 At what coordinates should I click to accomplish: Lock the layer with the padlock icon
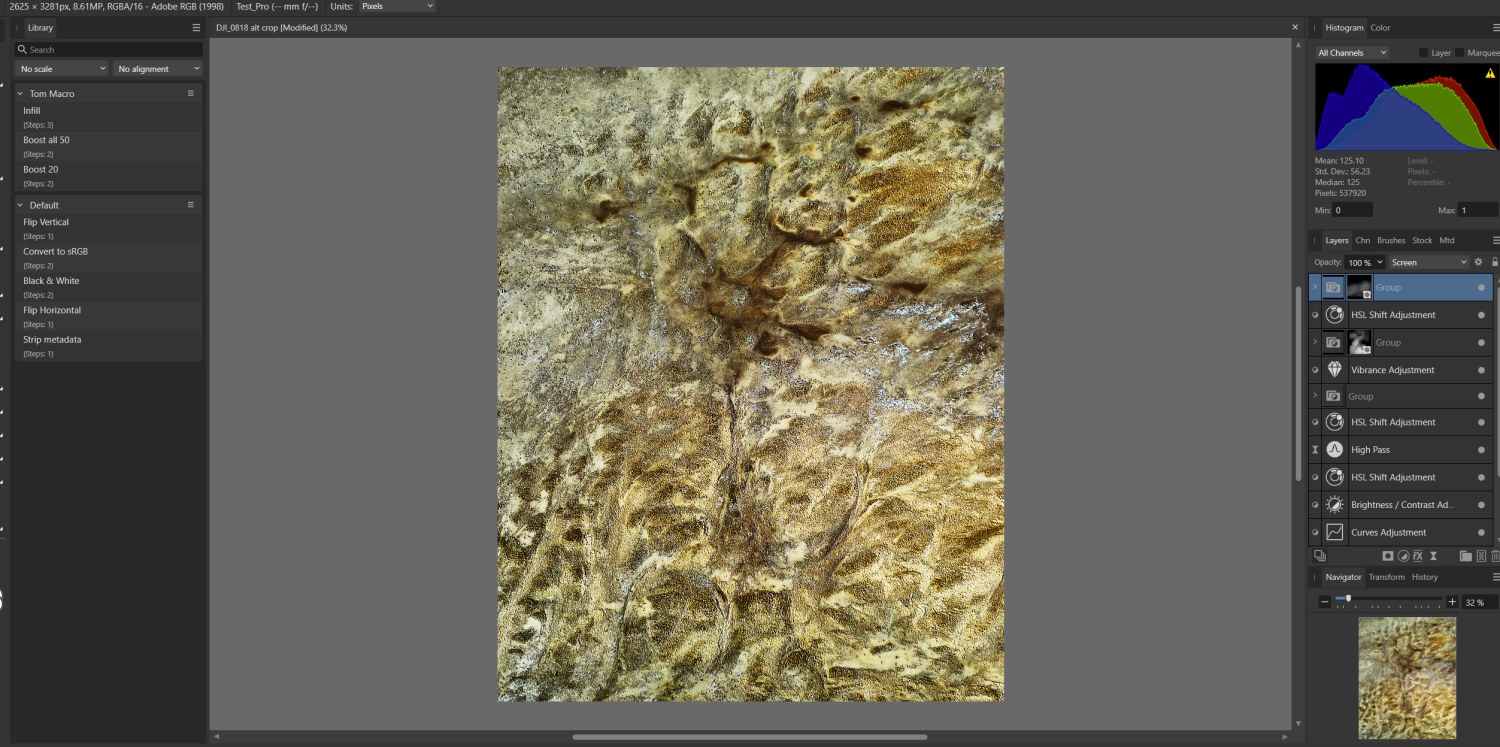1494,262
